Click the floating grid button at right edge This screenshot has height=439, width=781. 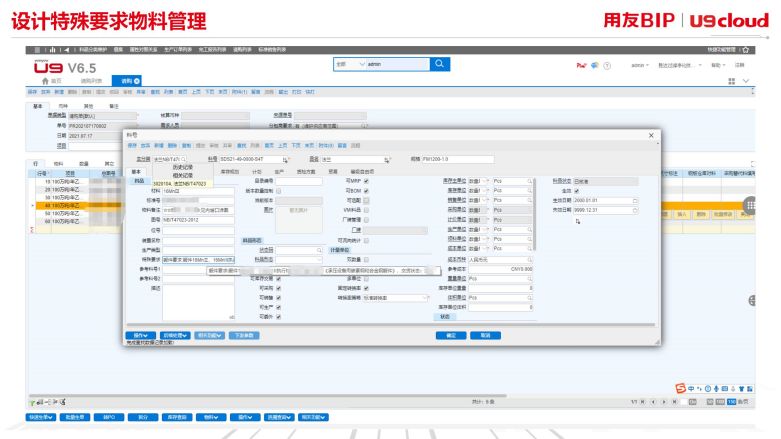(750, 205)
